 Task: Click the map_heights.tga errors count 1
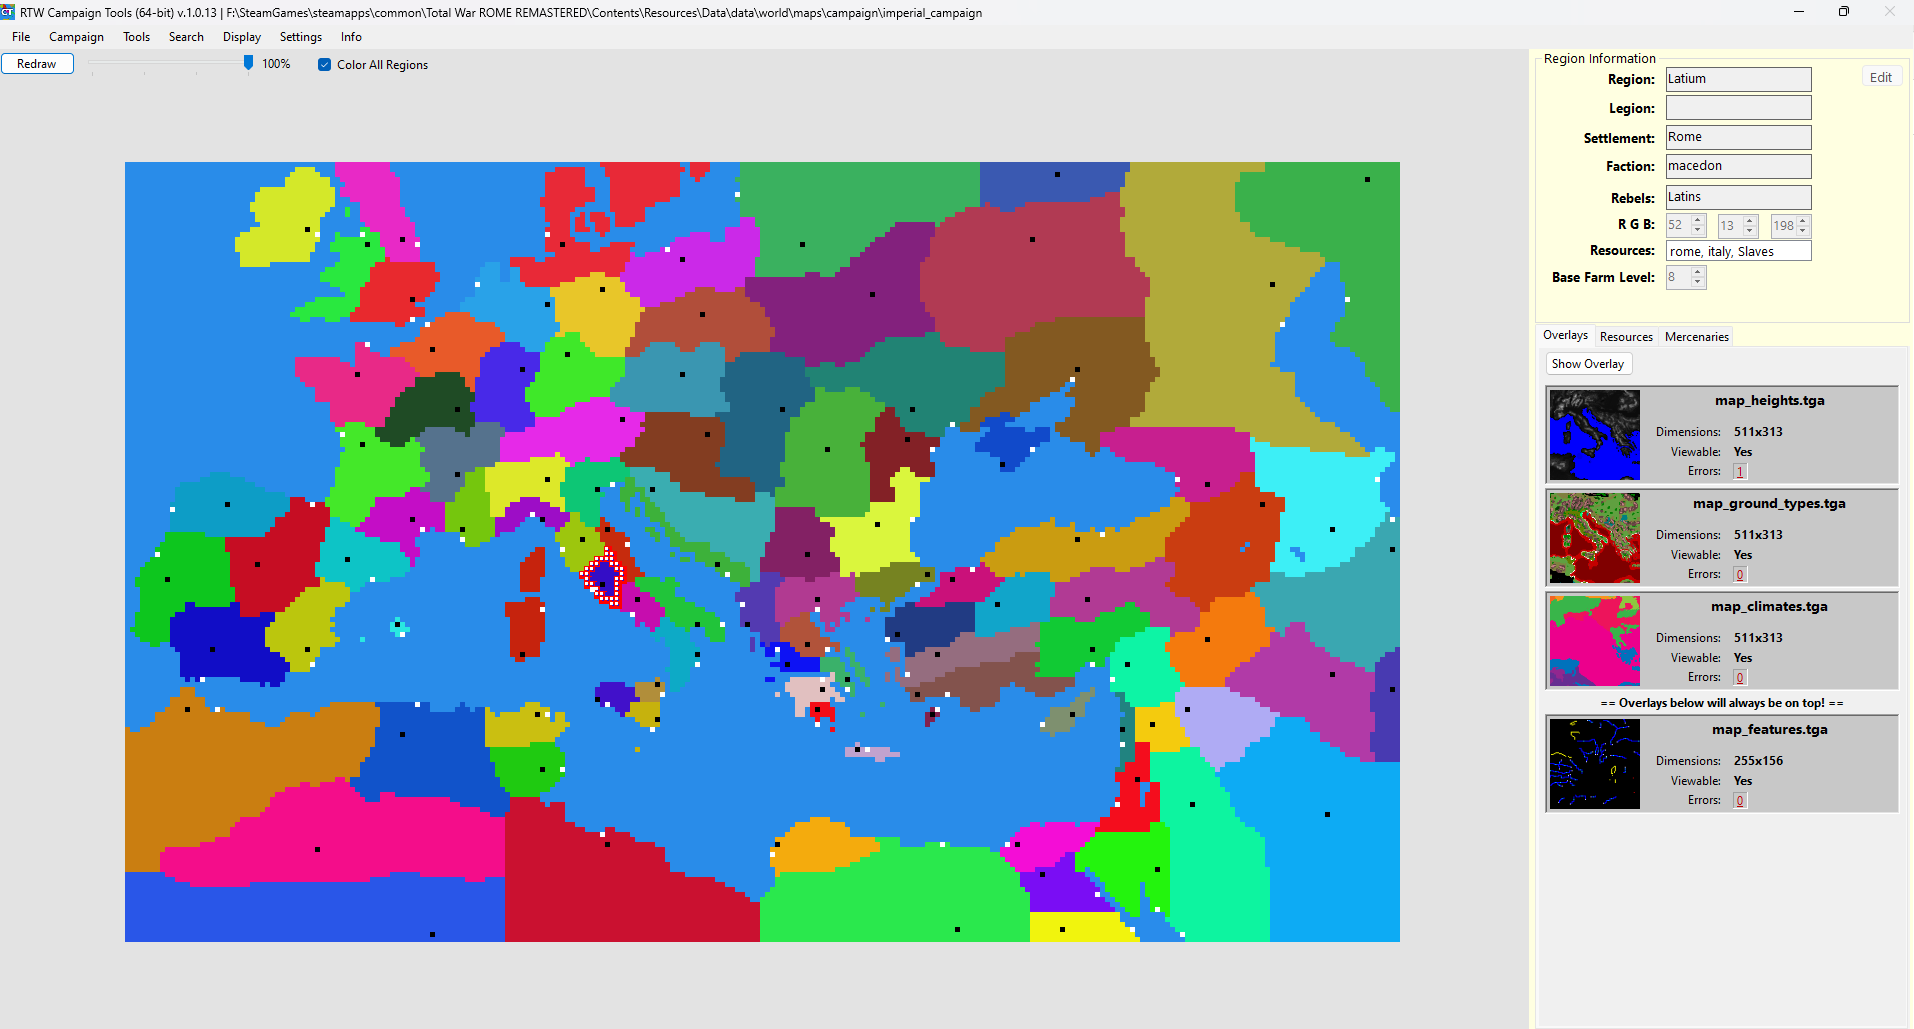click(x=1740, y=472)
